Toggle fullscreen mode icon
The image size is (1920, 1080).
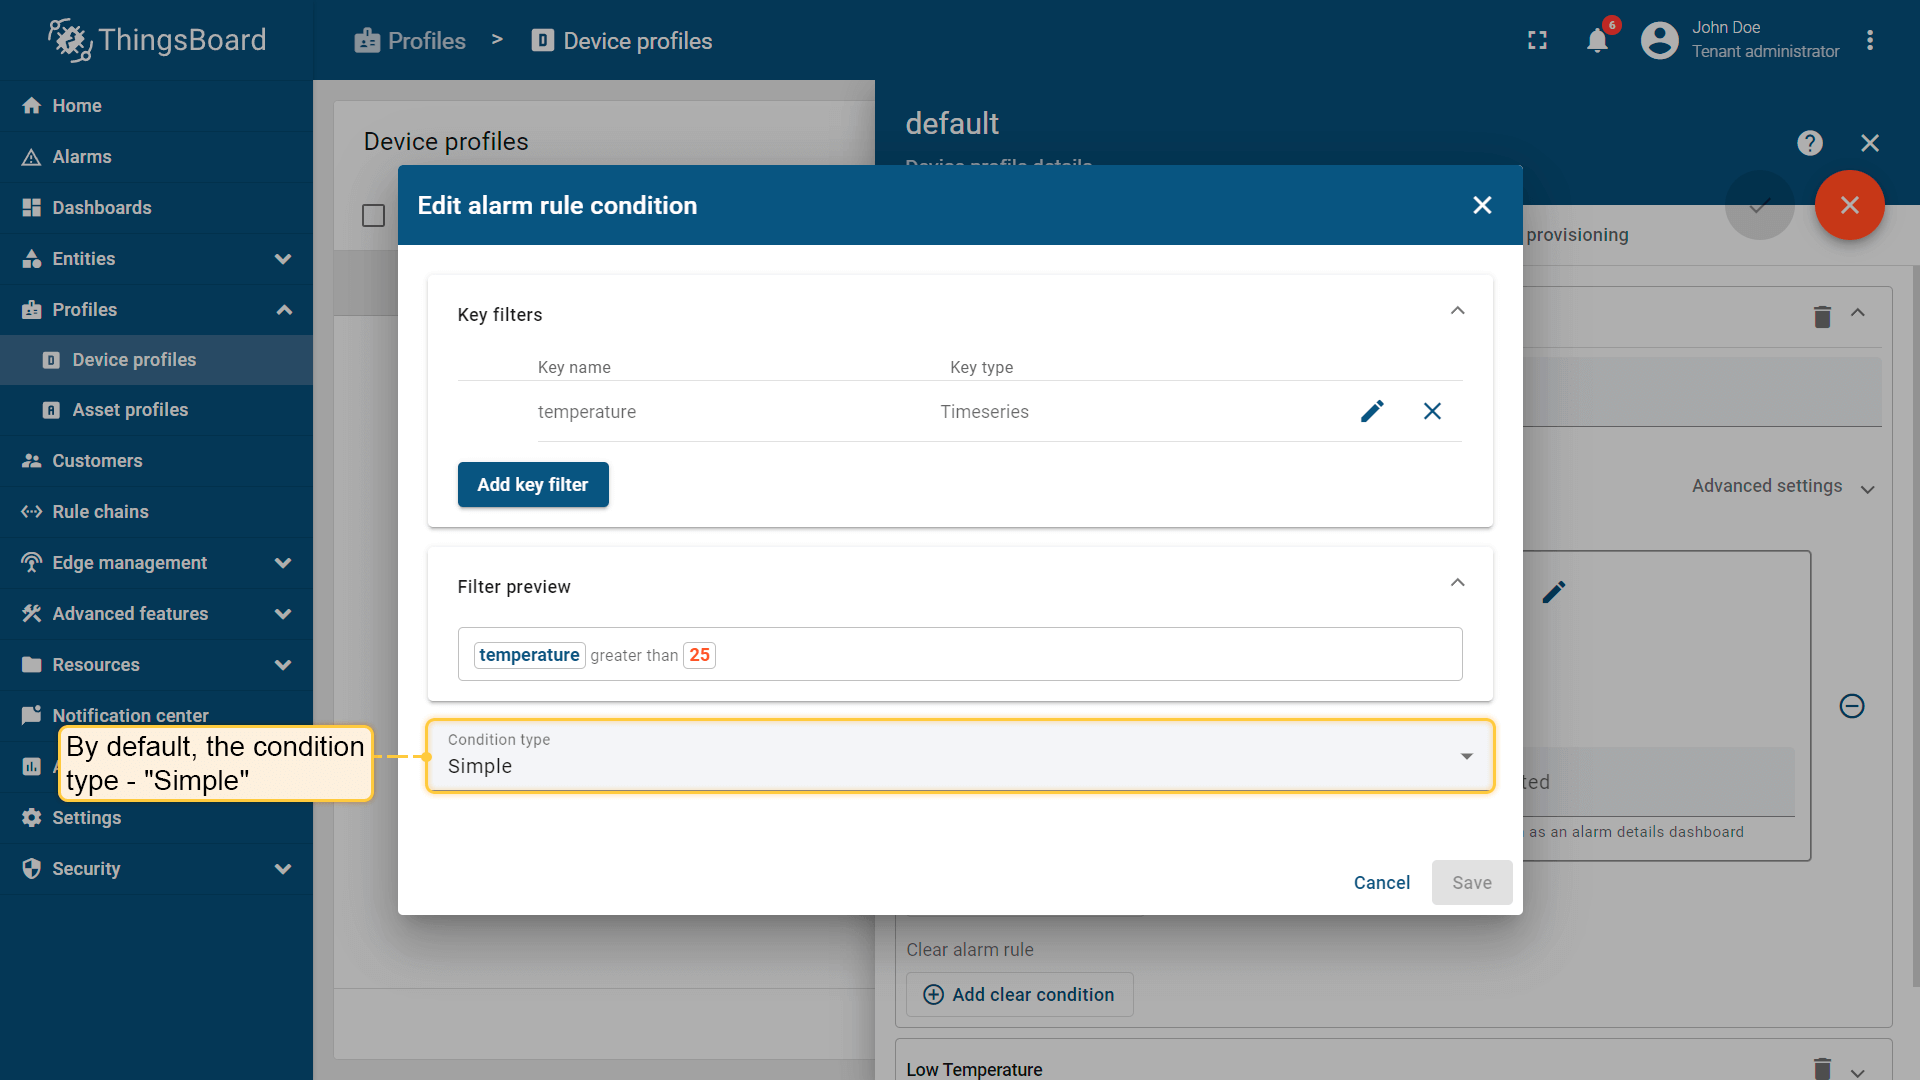pos(1537,41)
